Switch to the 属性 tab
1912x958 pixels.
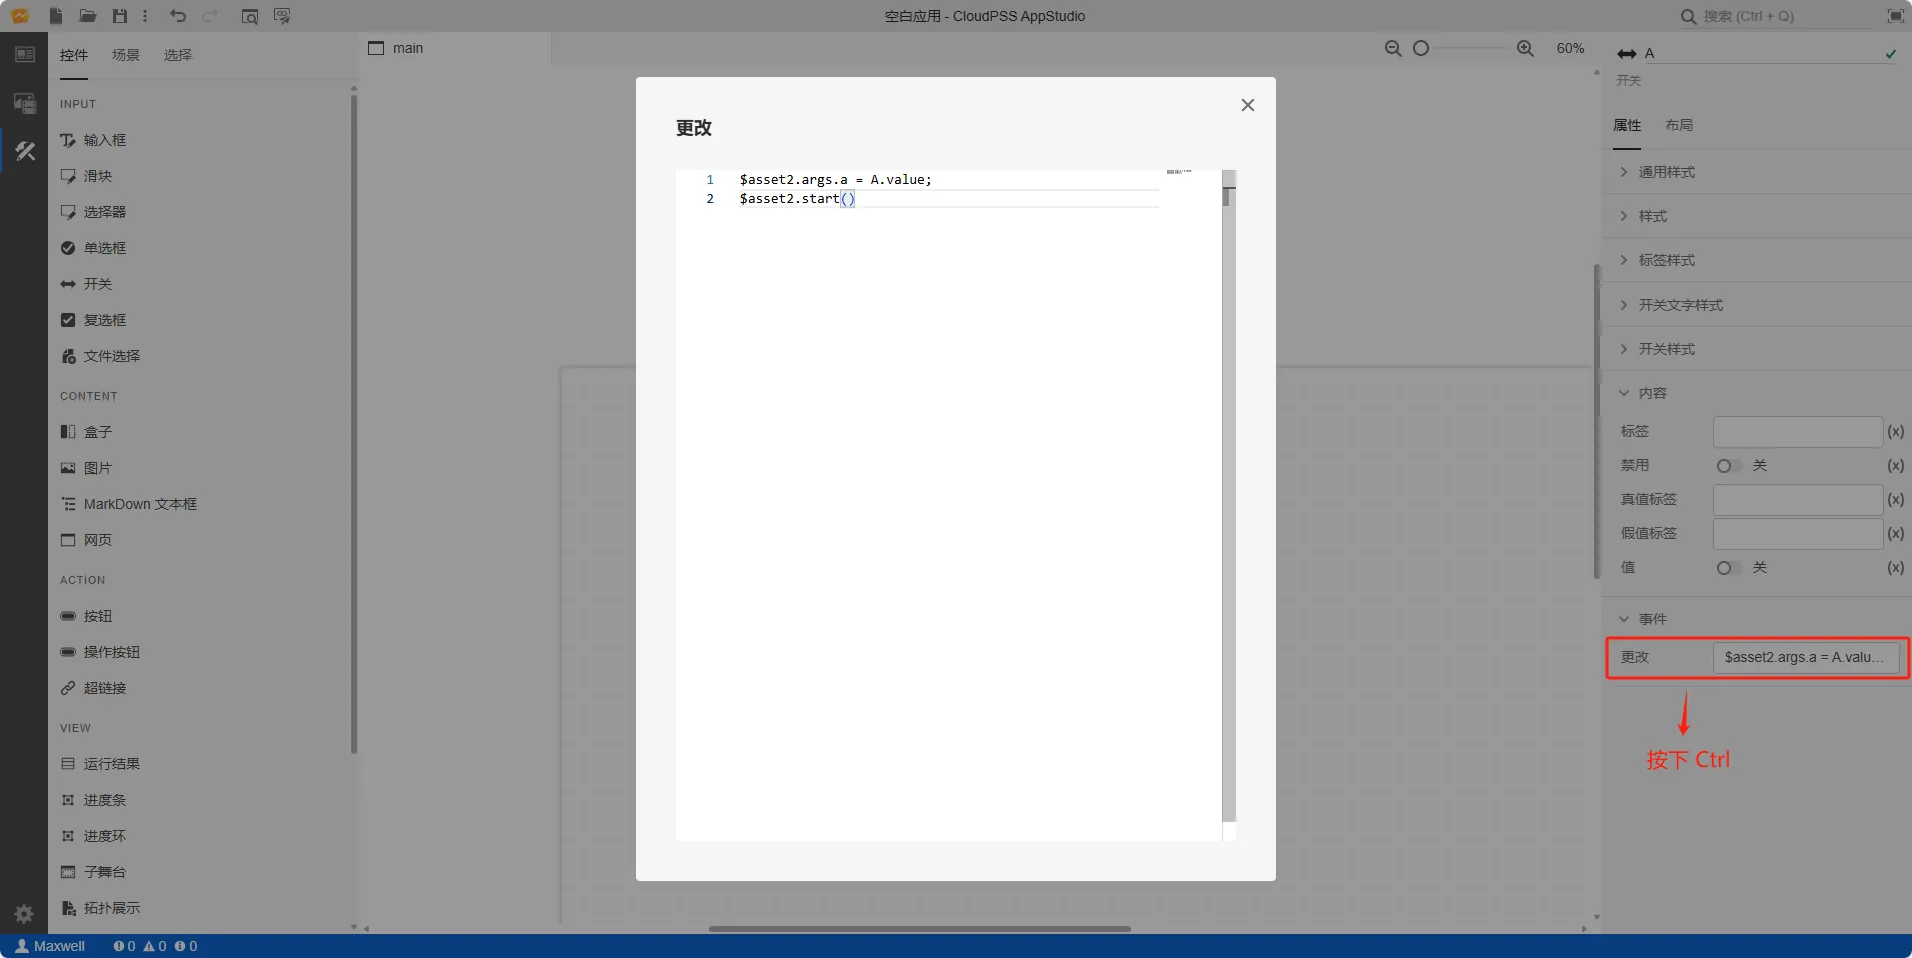click(1627, 125)
